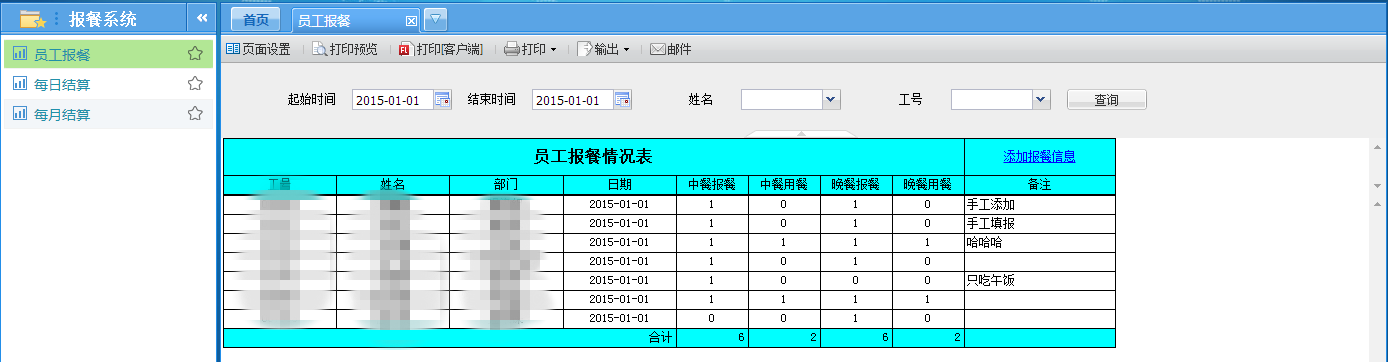Viewport: 1388px width, 362px height.
Task: Switch to the 首页 tab
Action: (x=256, y=20)
